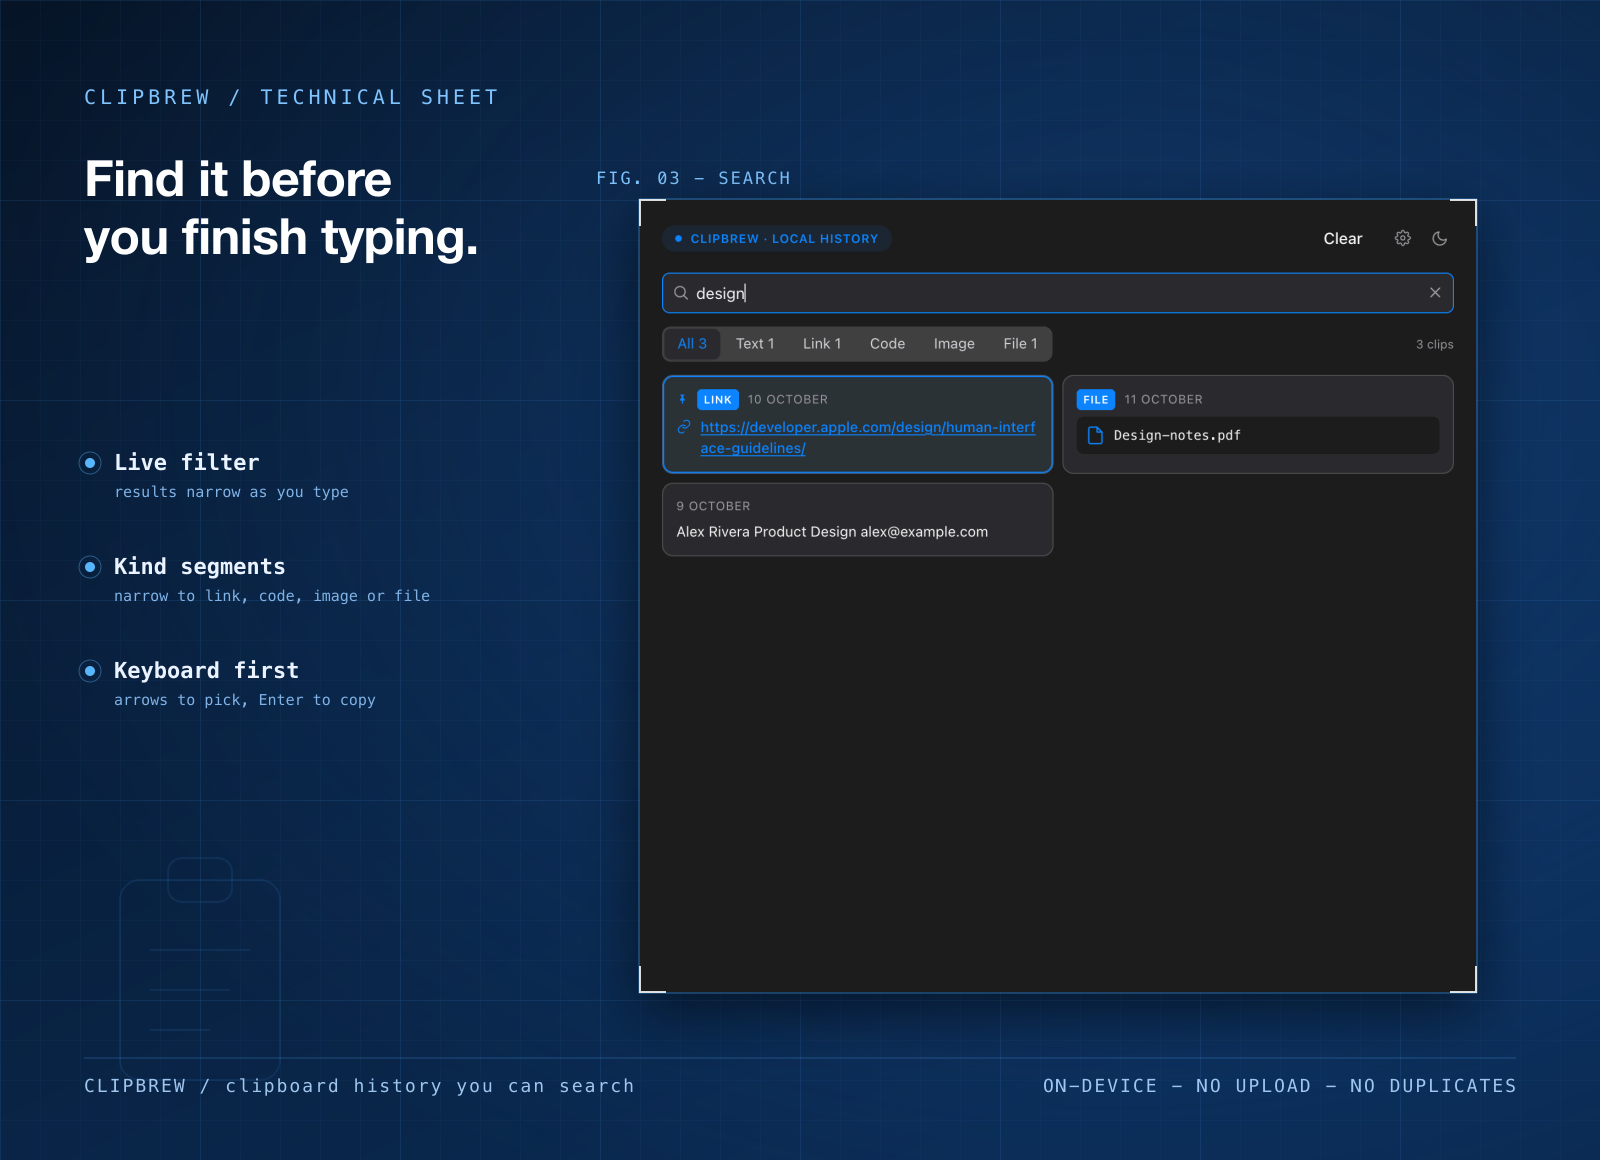Image resolution: width=1600 pixels, height=1160 pixels.
Task: Clear the search field with the X icon
Action: point(1435,293)
